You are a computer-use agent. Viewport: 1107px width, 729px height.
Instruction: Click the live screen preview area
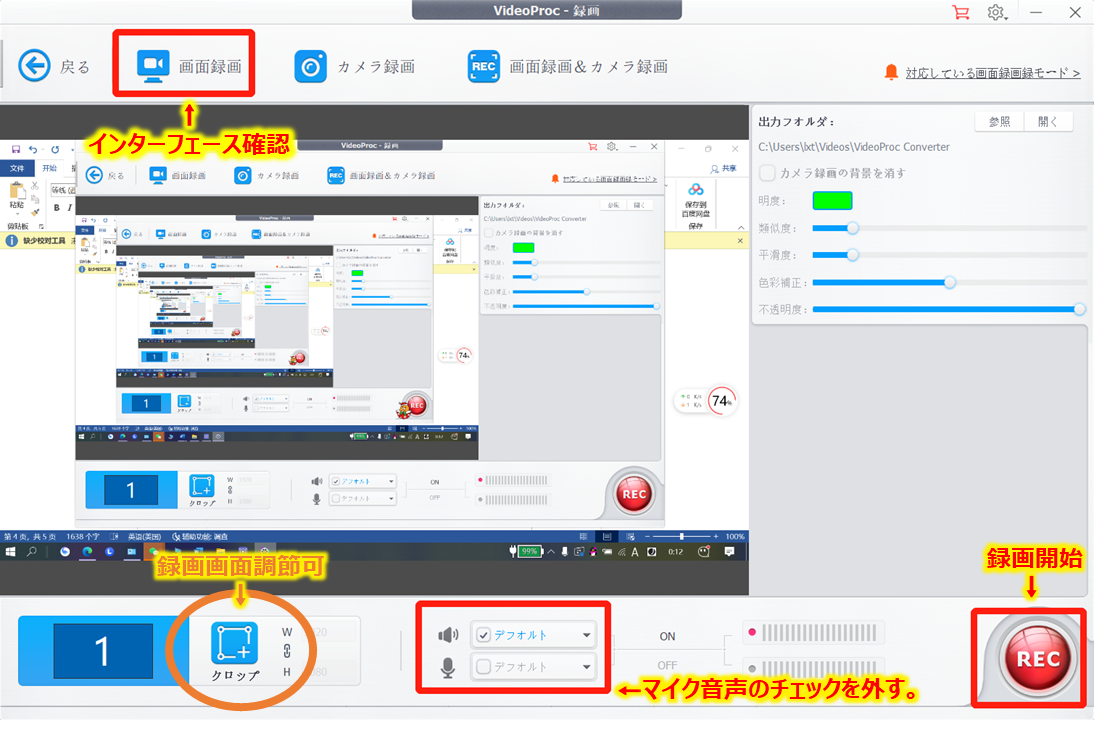click(x=374, y=351)
